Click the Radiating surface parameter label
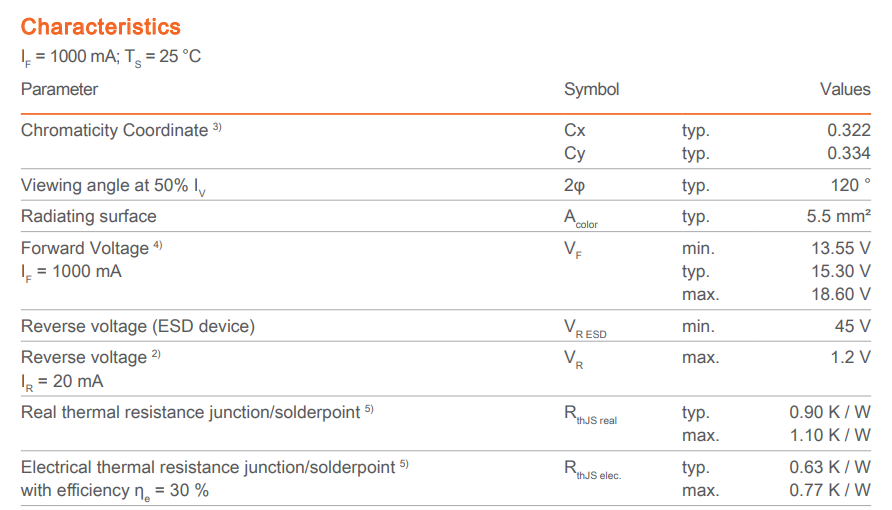This screenshot has height=510, width=892. (x=89, y=216)
